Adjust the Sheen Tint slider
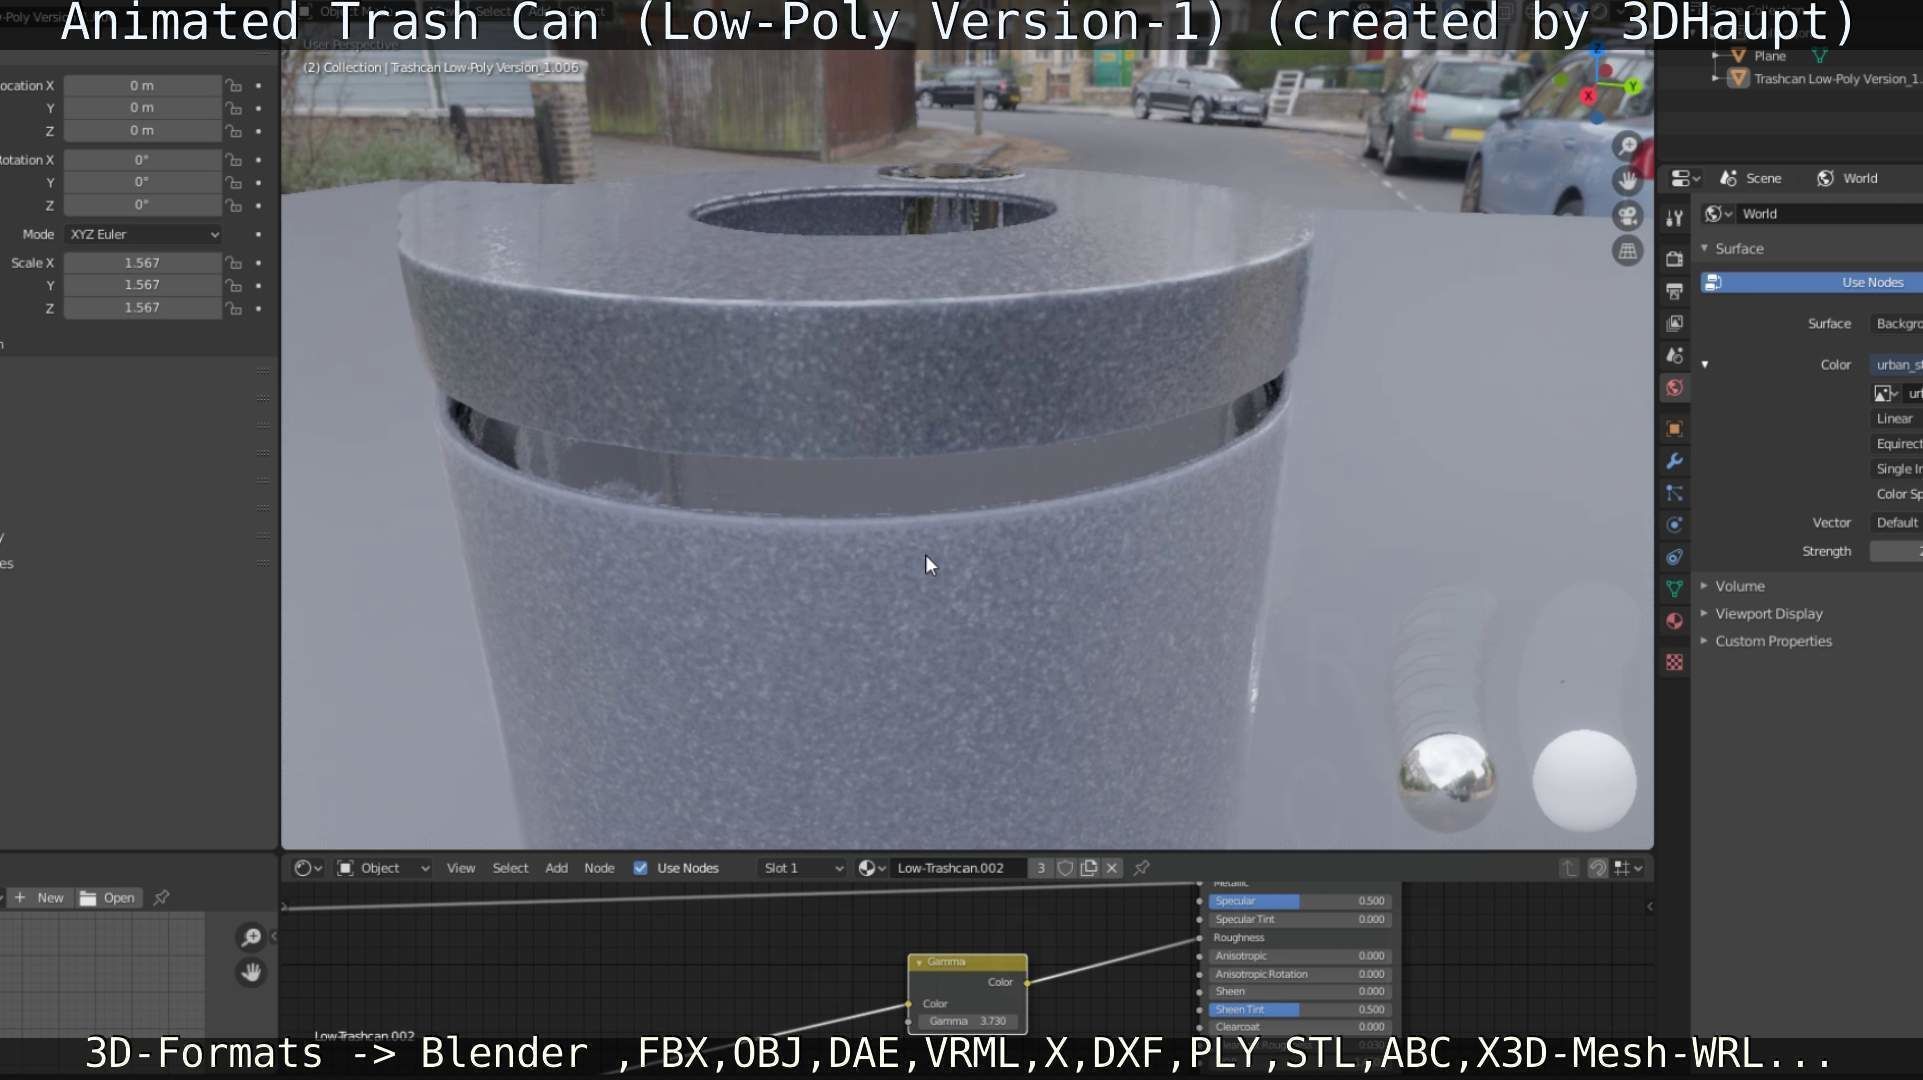 coord(1298,1010)
